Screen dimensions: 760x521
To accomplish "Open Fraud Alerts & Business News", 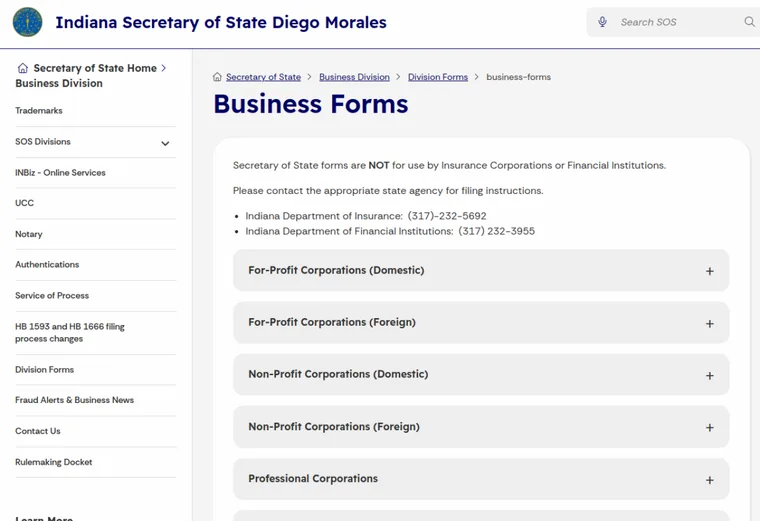I will [75, 400].
